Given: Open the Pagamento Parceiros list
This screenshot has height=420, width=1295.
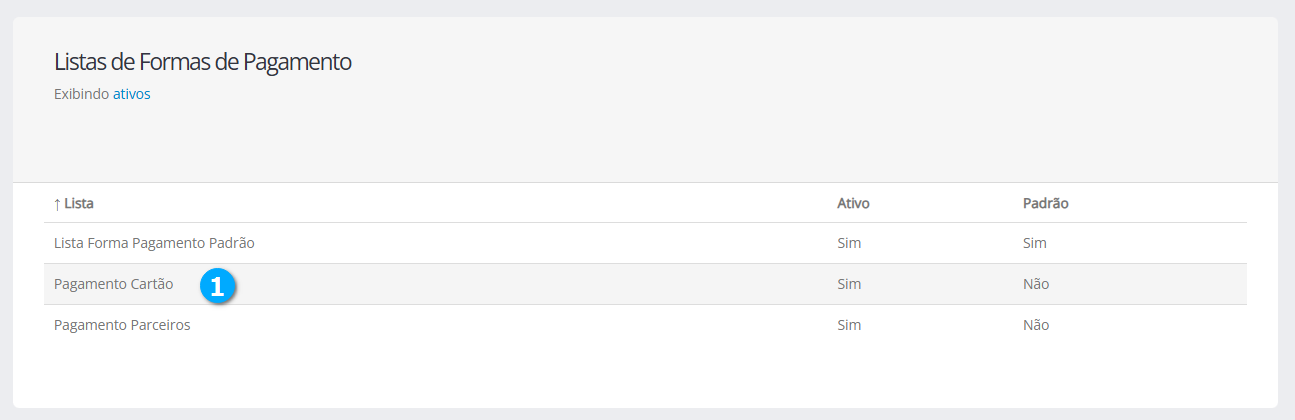Looking at the screenshot, I should coord(122,325).
